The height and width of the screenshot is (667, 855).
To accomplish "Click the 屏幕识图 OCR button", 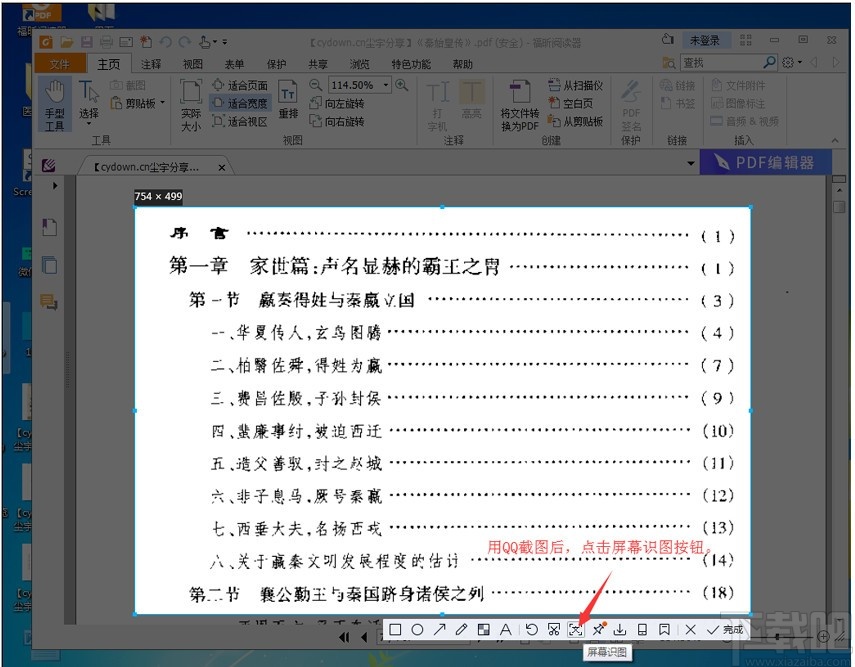I will (574, 629).
